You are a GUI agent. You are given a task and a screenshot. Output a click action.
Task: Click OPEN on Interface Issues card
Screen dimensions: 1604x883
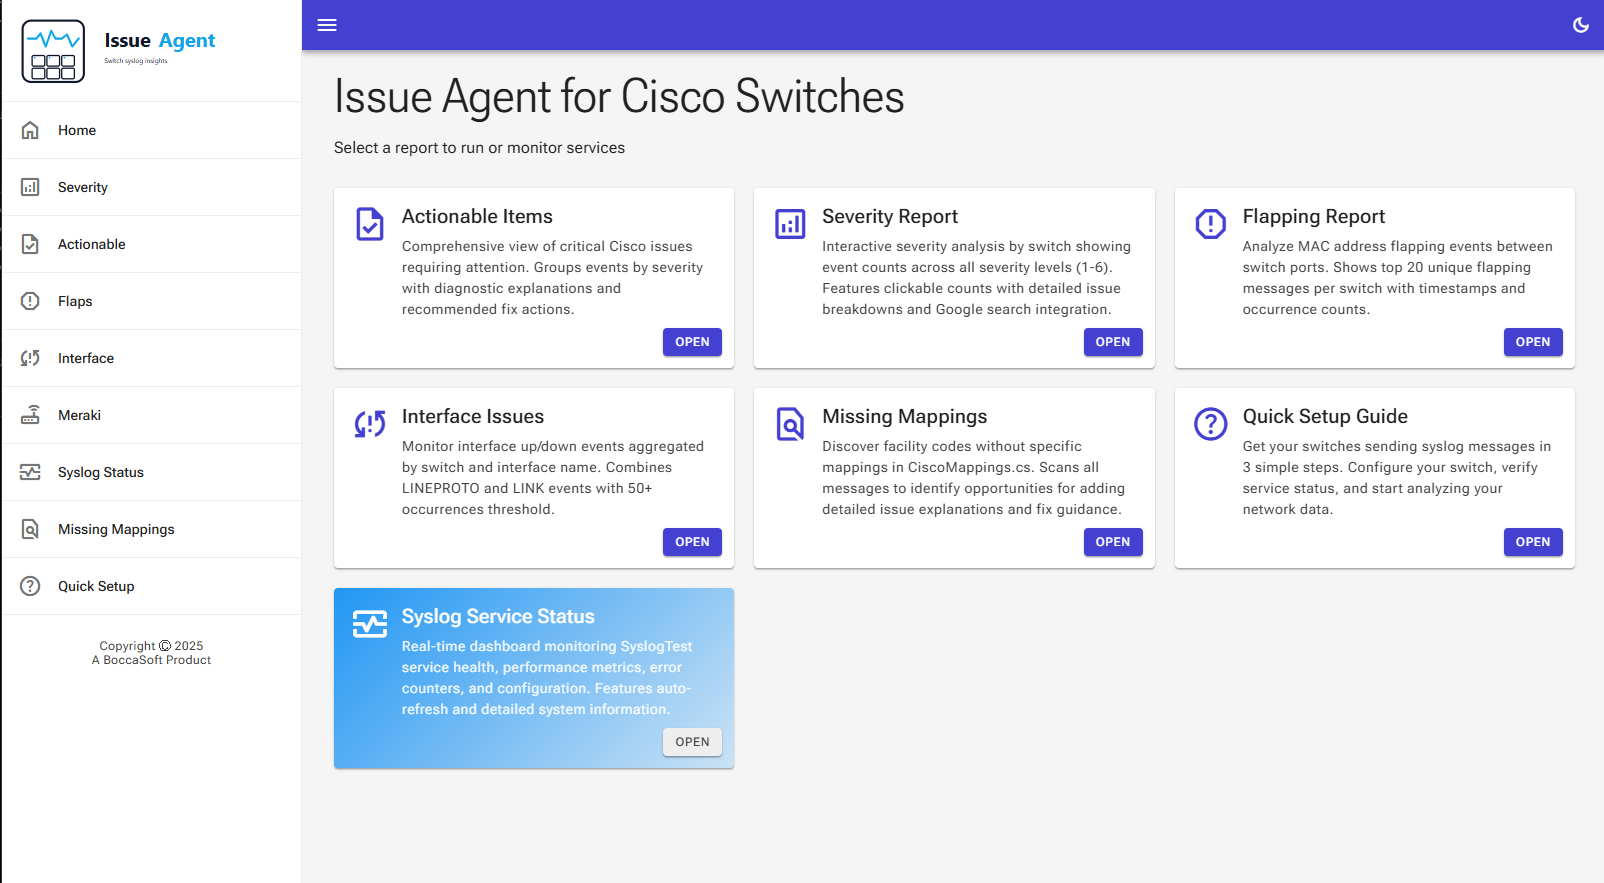[692, 542]
